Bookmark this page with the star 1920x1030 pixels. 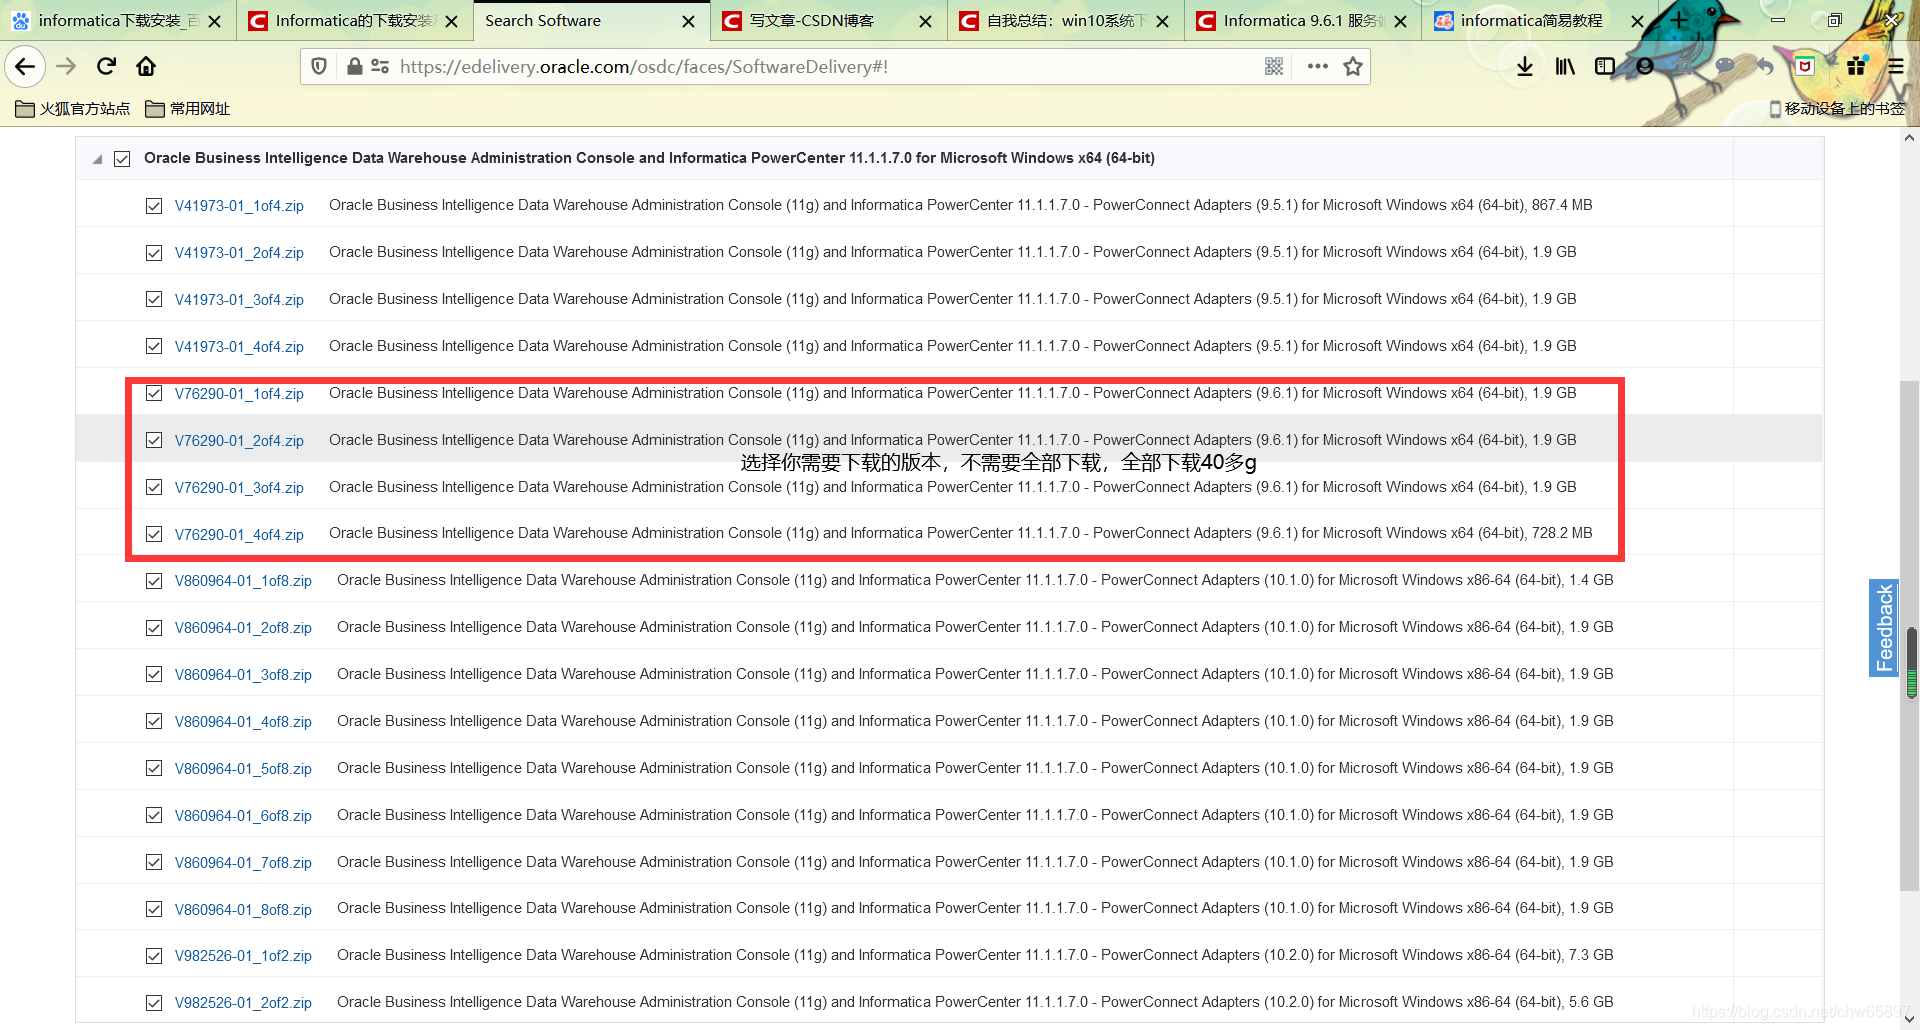click(x=1353, y=66)
